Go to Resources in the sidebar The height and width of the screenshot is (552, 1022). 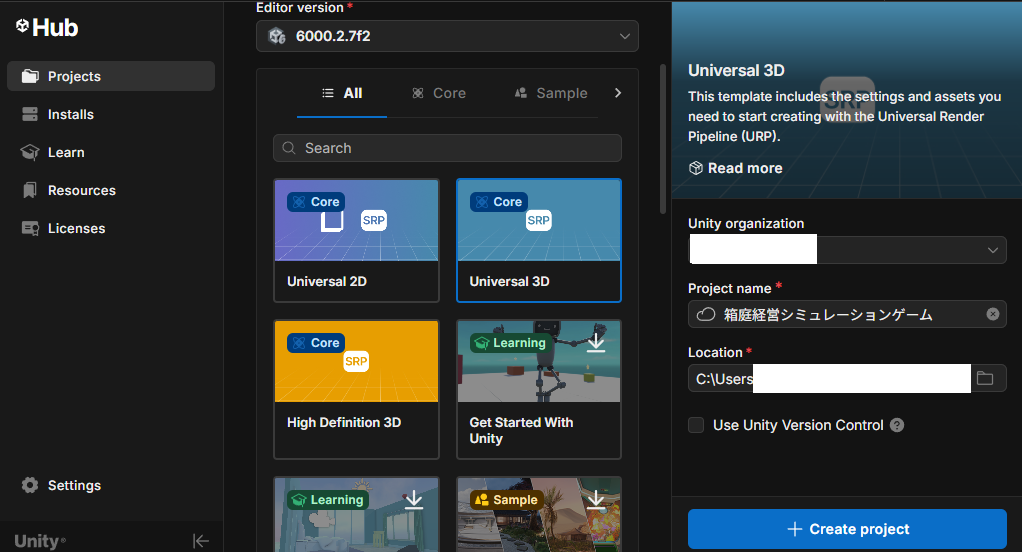(x=81, y=191)
